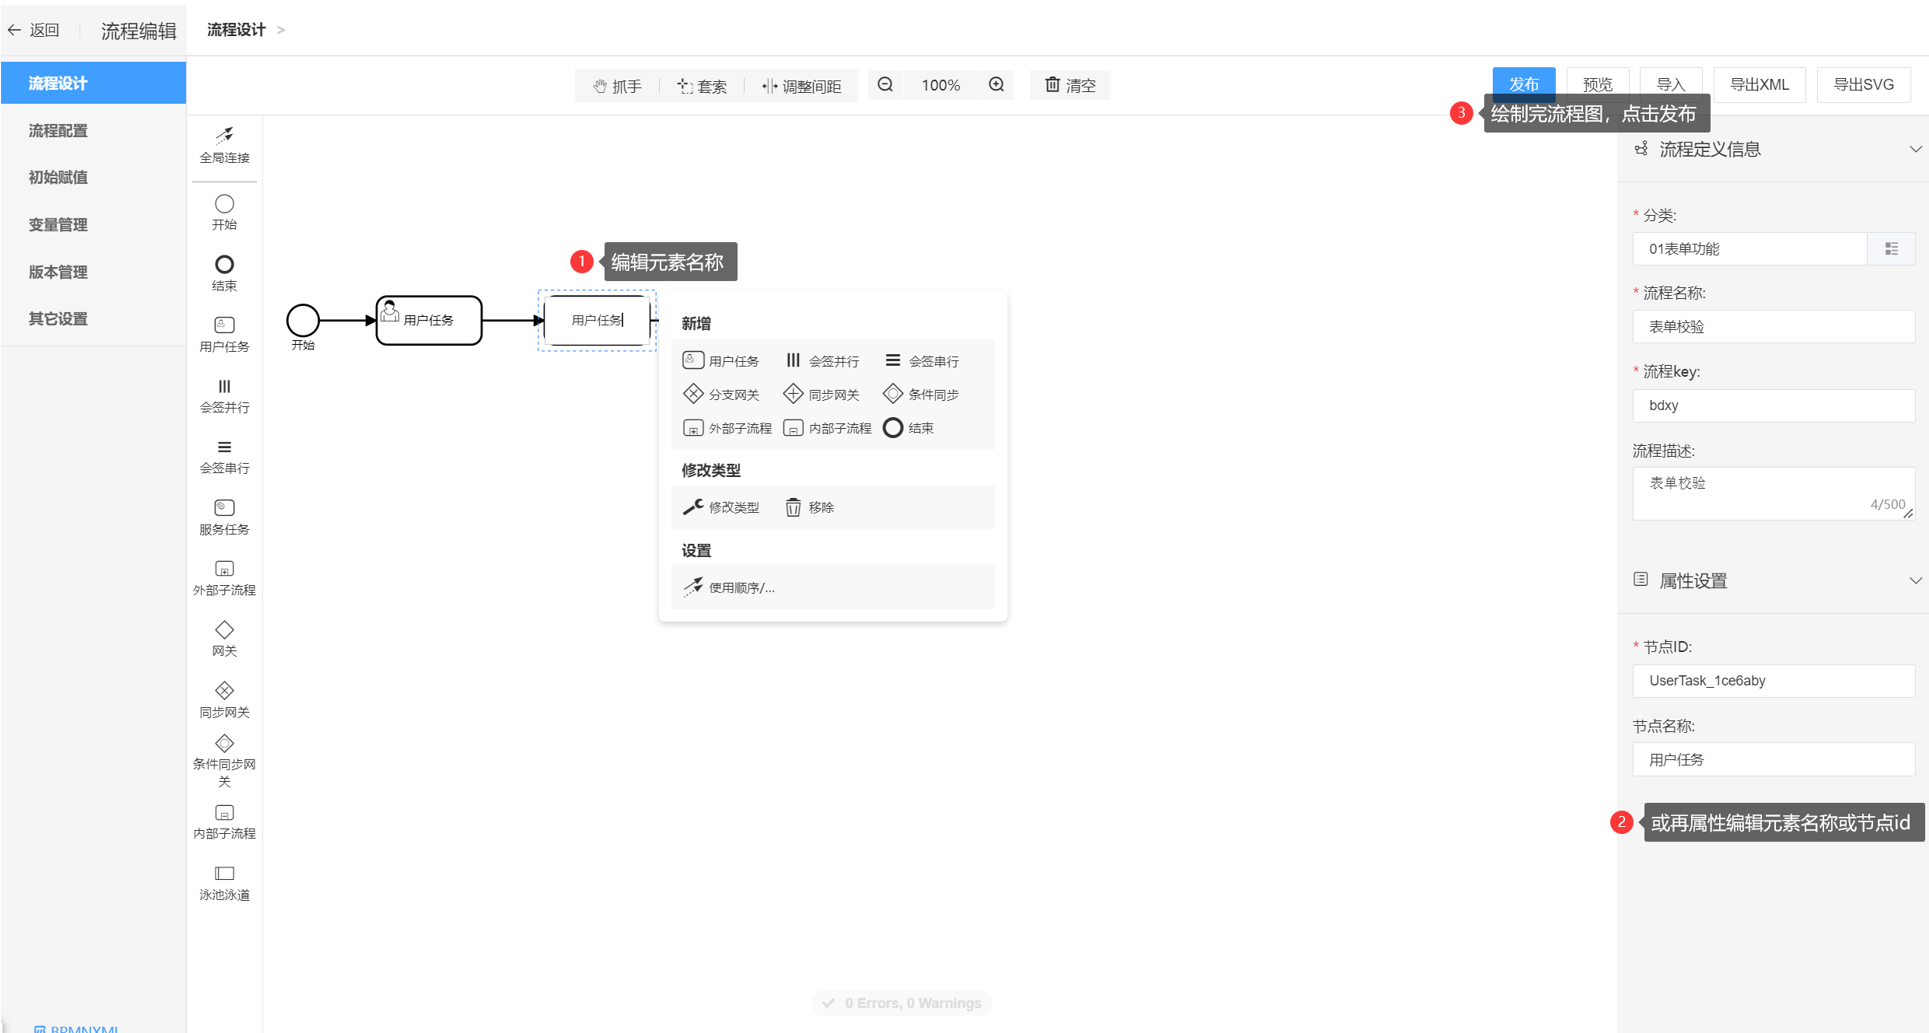Focus the 节点ID input field

(x=1773, y=681)
